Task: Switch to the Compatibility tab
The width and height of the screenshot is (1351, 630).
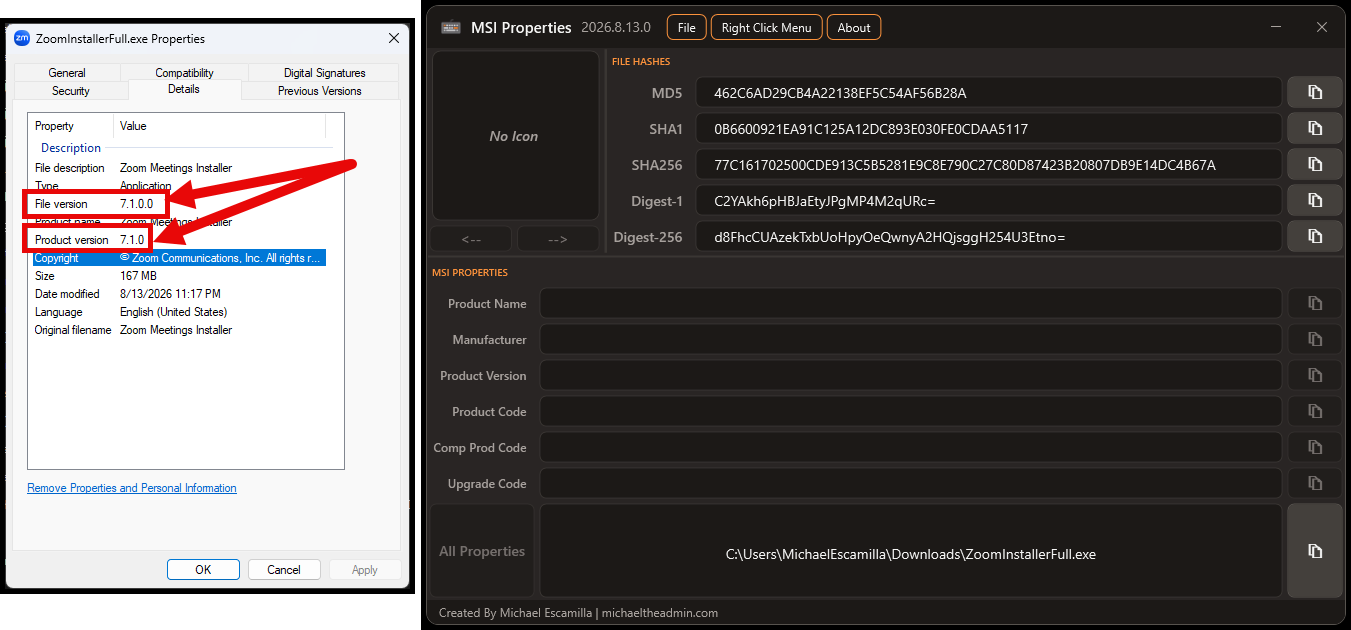Action: pyautogui.click(x=184, y=72)
